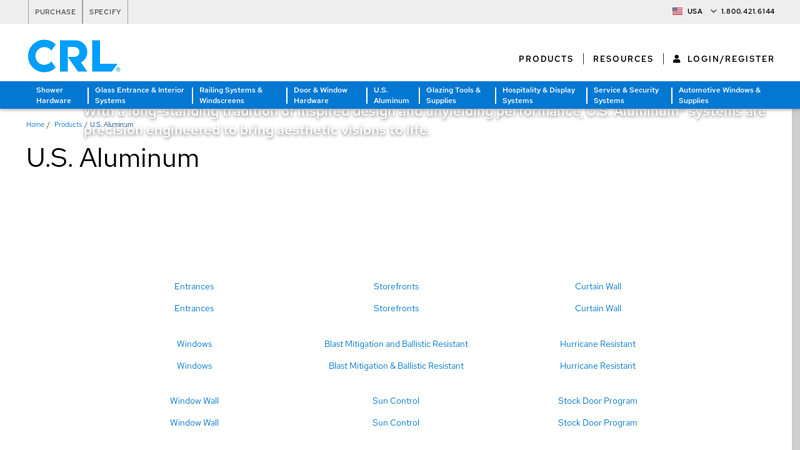The width and height of the screenshot is (800, 450).
Task: Open the Products menu
Action: (x=546, y=59)
